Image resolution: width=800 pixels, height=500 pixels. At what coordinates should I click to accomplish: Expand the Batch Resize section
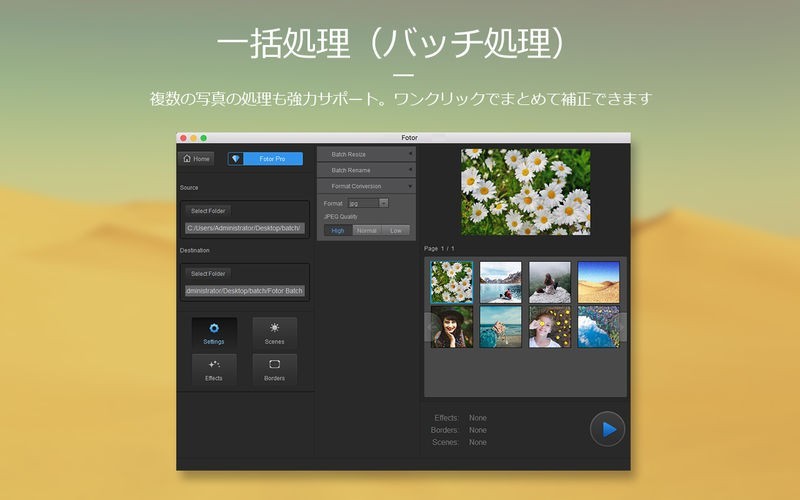367,154
